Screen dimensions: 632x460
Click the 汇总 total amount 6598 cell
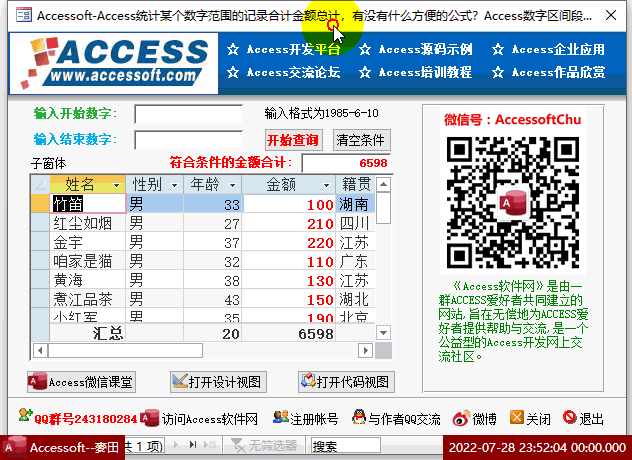click(289, 333)
